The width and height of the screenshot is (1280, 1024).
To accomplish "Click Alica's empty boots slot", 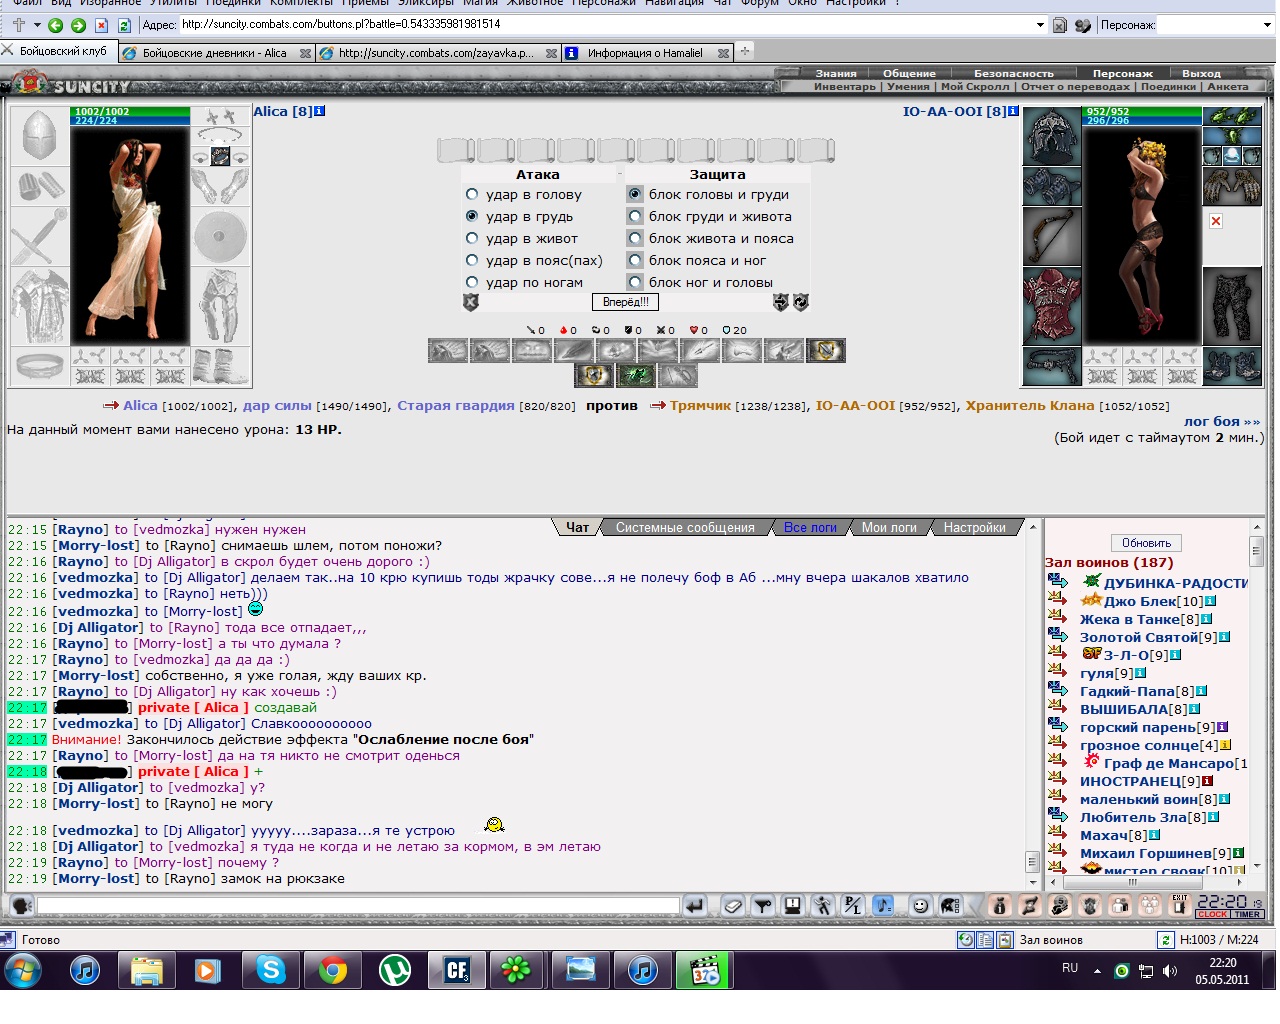I will tap(220, 366).
